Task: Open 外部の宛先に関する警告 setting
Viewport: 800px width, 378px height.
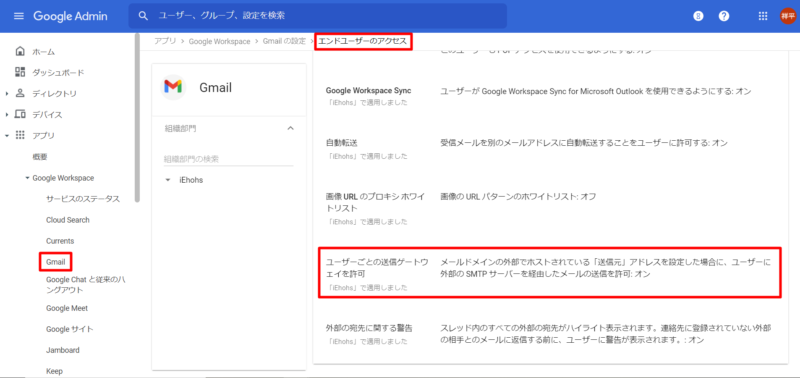Action: point(369,327)
